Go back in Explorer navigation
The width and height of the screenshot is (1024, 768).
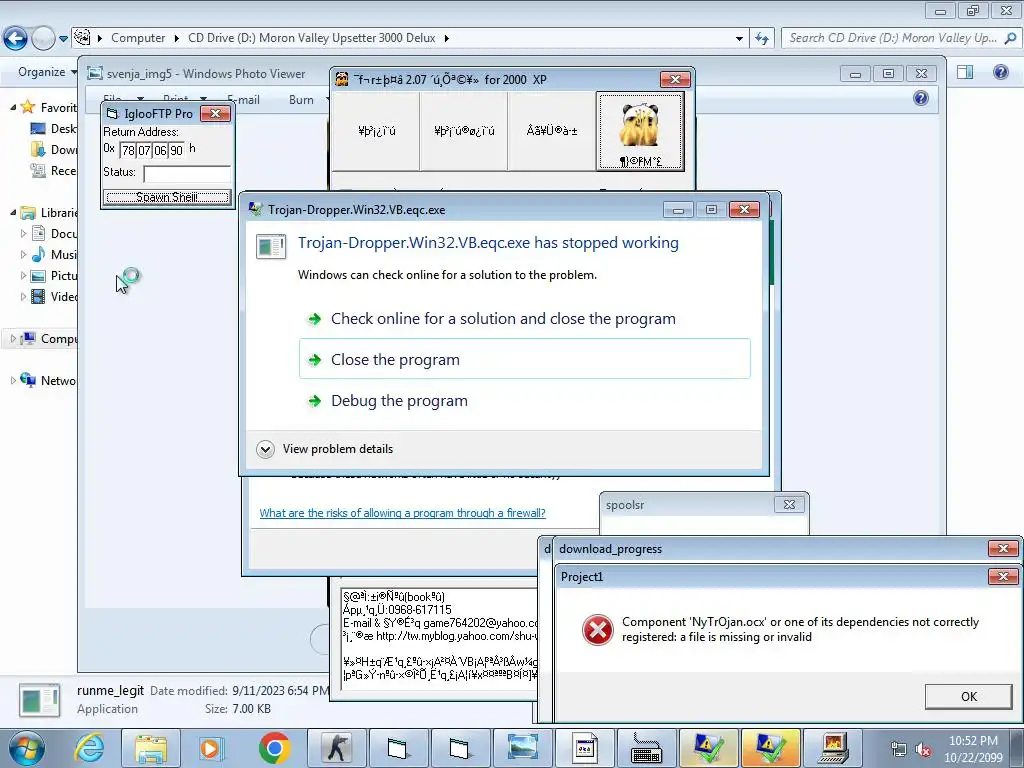(x=16, y=38)
